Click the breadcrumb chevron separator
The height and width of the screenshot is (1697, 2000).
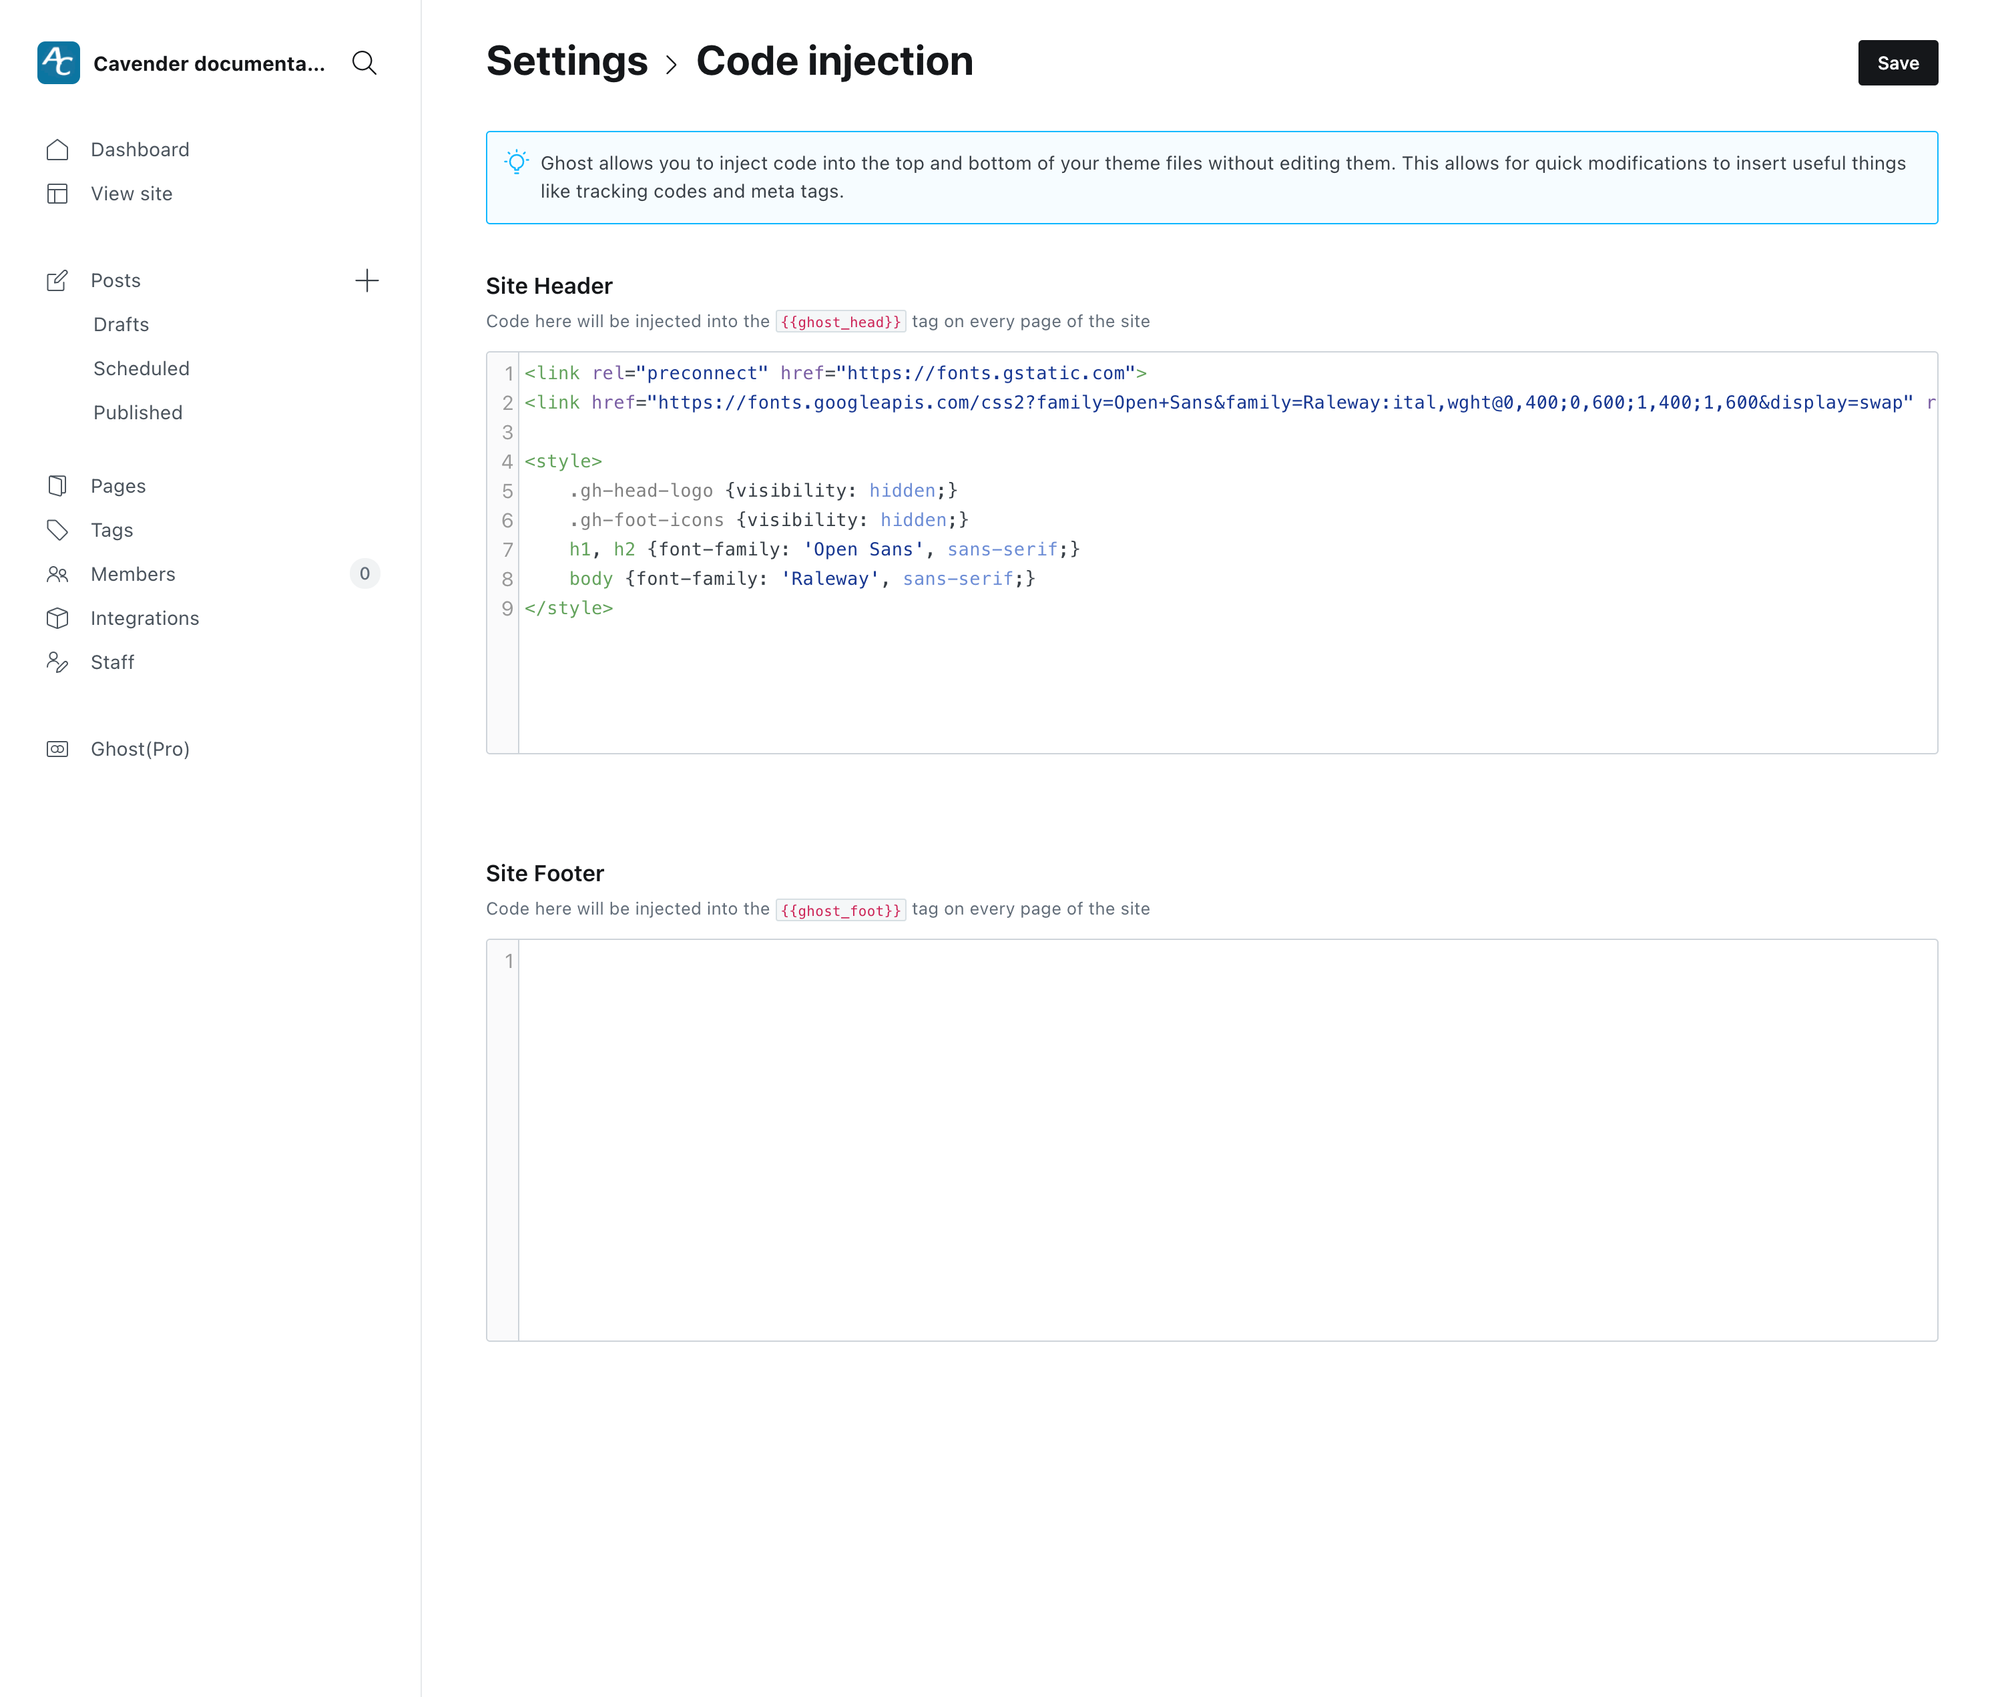672,65
